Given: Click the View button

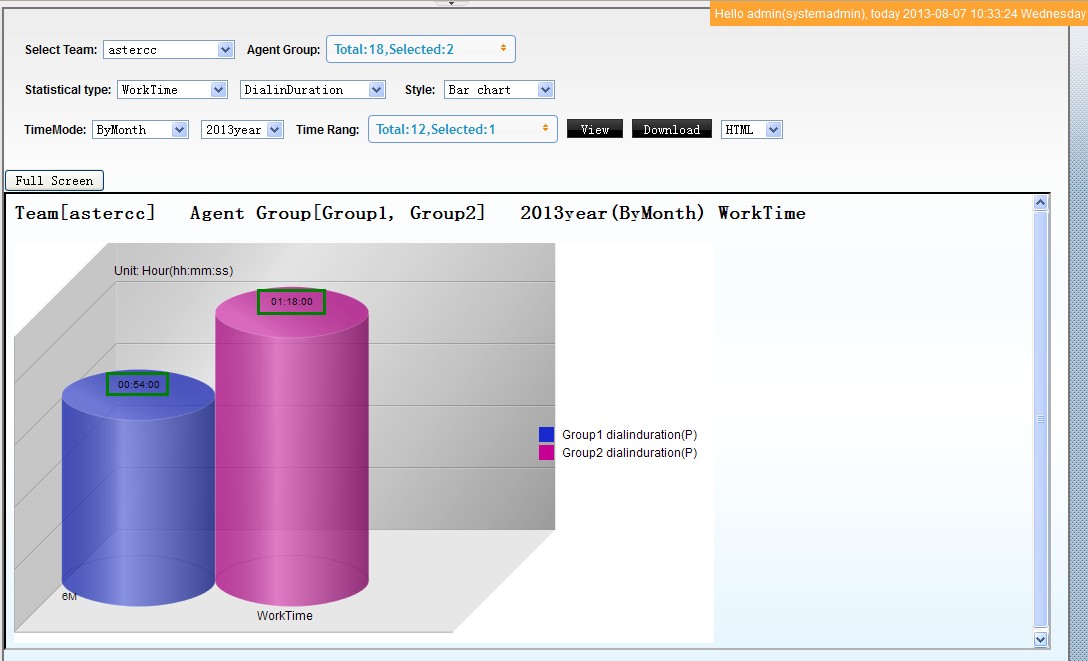Looking at the screenshot, I should (x=595, y=130).
